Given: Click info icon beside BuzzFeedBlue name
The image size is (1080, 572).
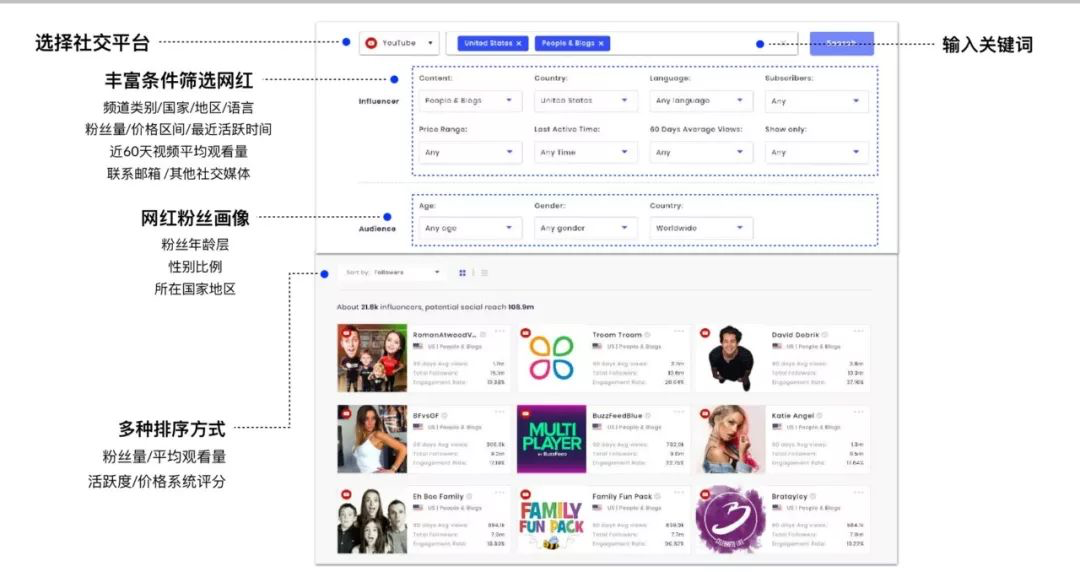Looking at the screenshot, I should [647, 415].
